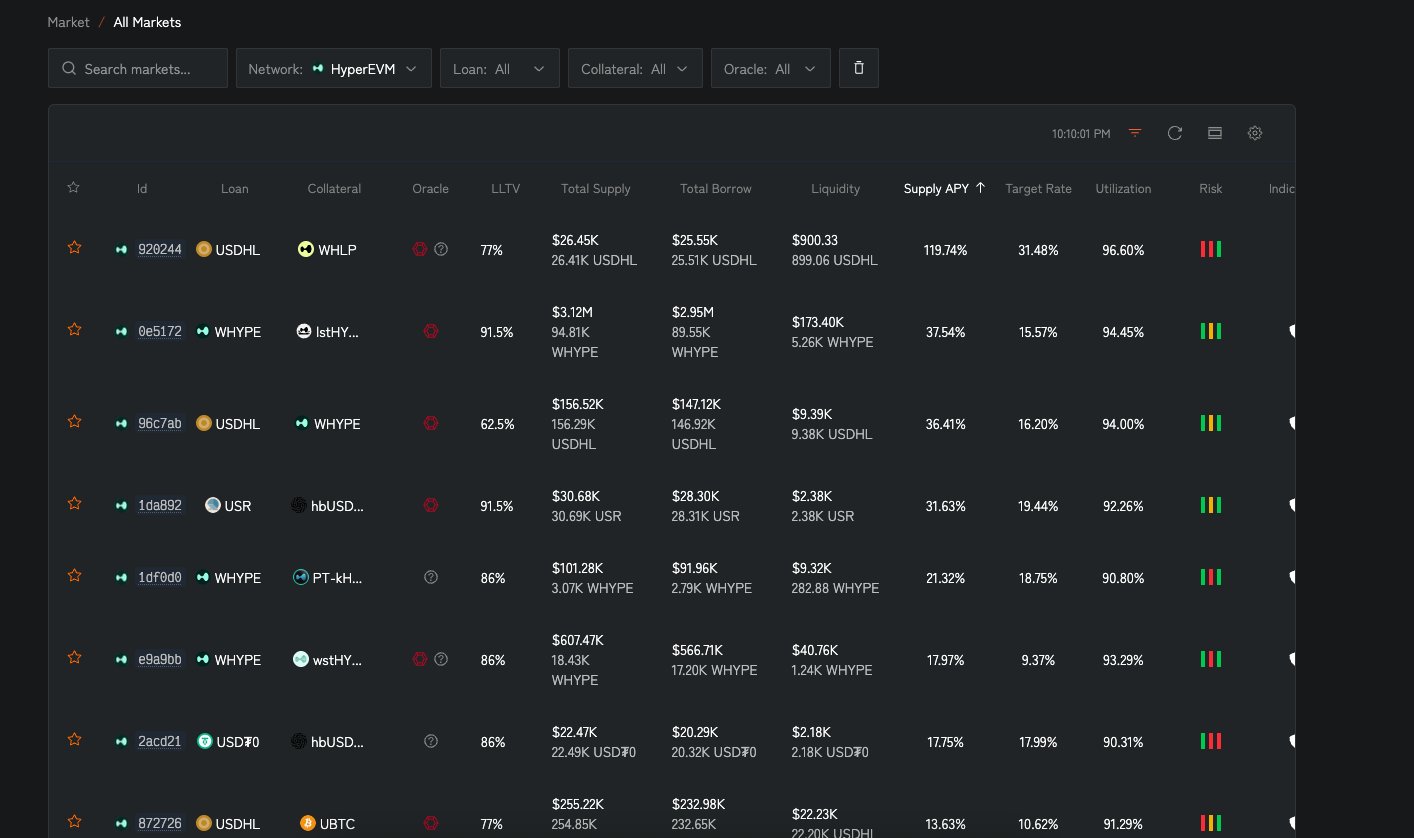Favorite the 1da892 USR market

click(73, 504)
